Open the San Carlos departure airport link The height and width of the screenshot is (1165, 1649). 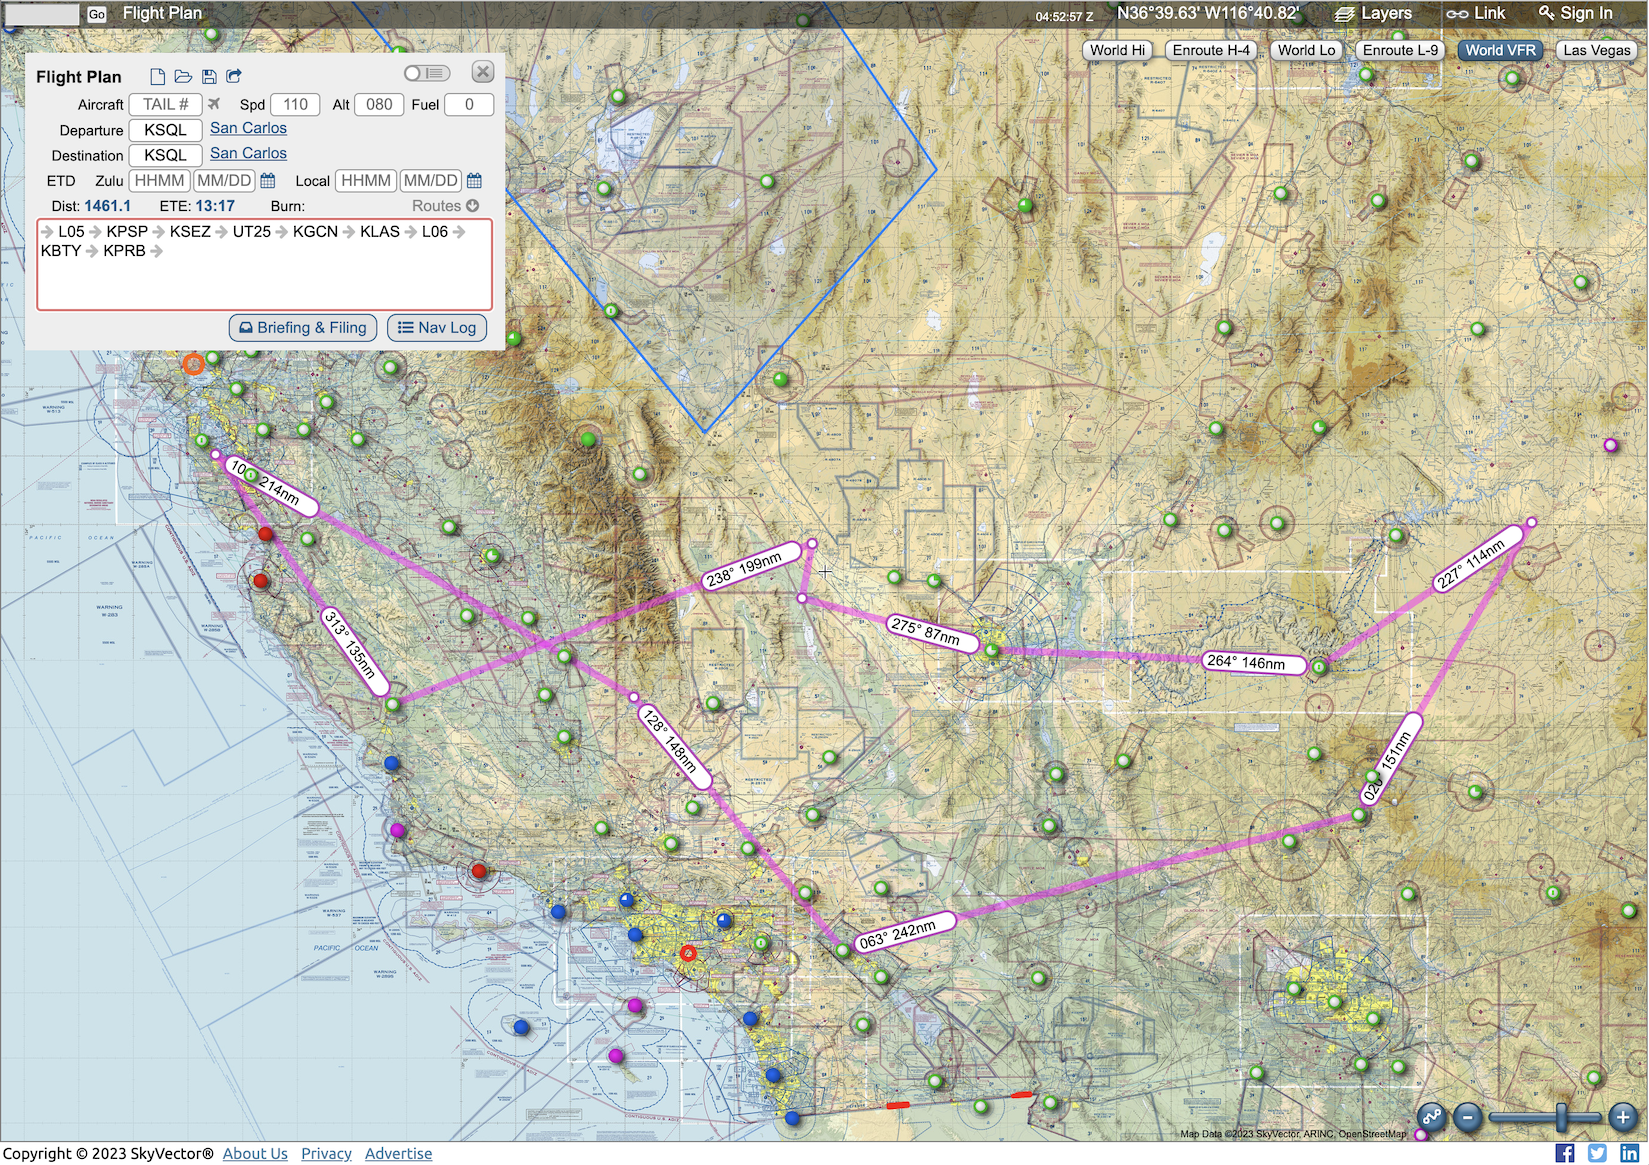click(248, 128)
